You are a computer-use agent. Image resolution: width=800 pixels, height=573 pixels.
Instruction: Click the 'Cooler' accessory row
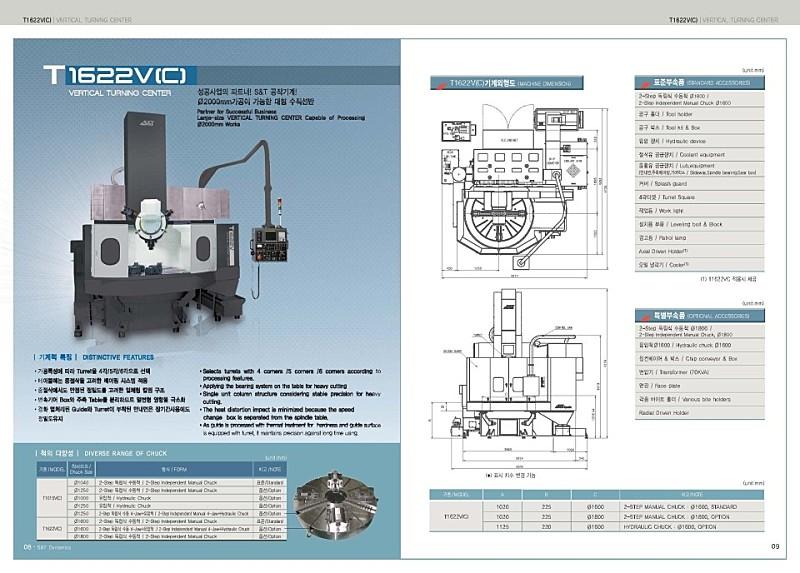(699, 265)
